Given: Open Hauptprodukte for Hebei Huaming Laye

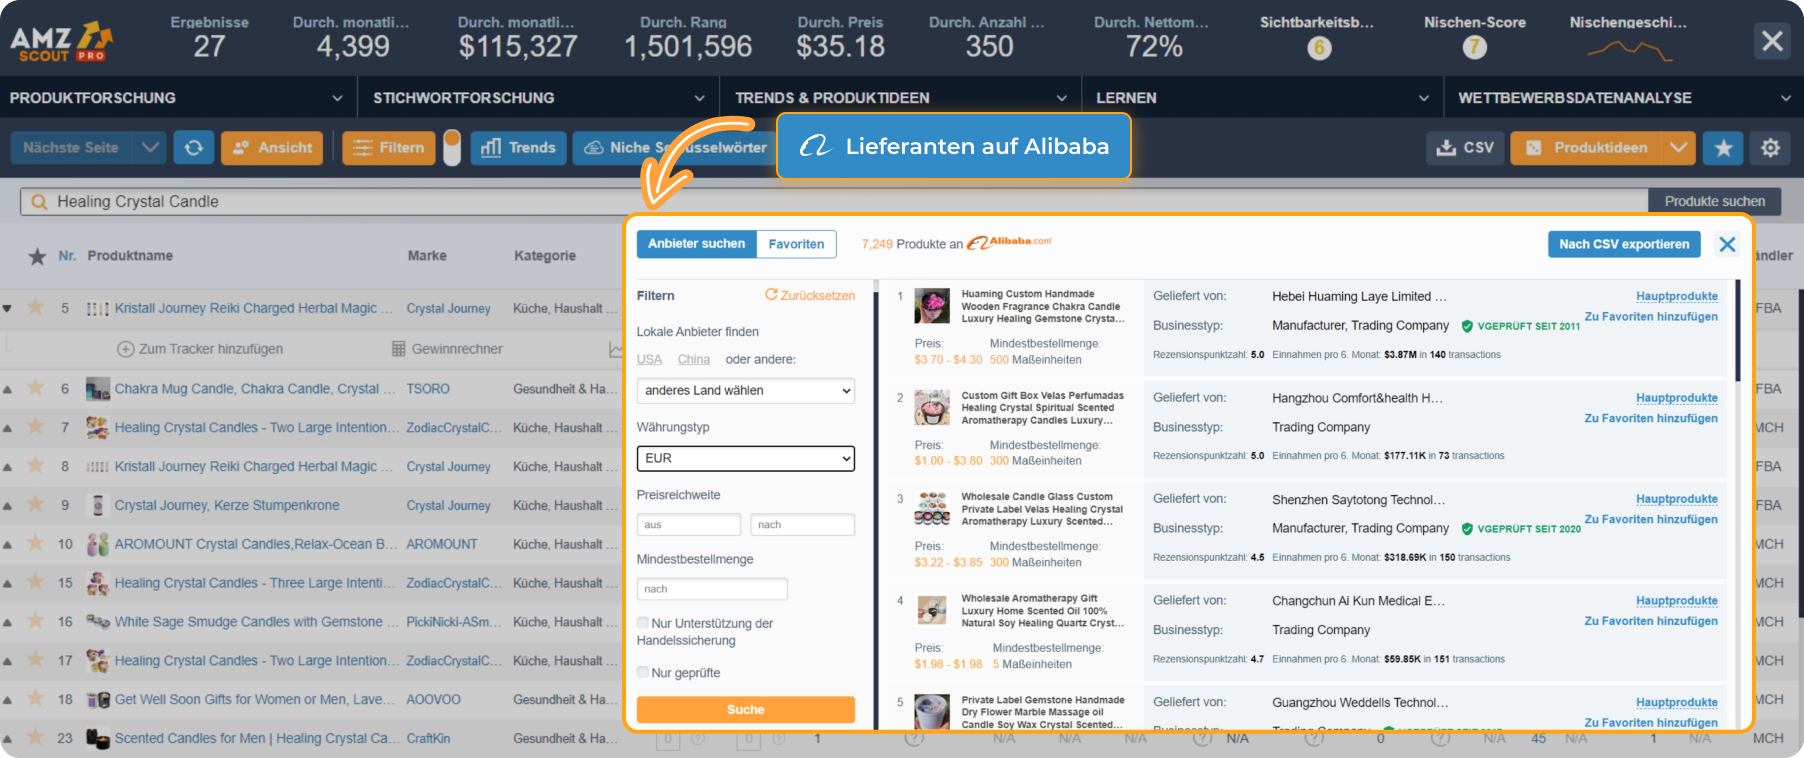Looking at the screenshot, I should pos(1677,296).
